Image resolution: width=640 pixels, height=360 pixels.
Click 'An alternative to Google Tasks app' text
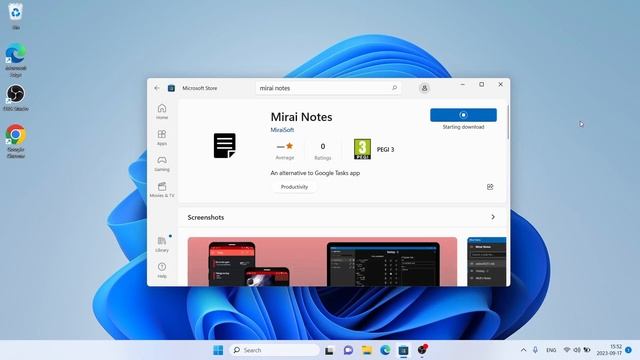315,173
